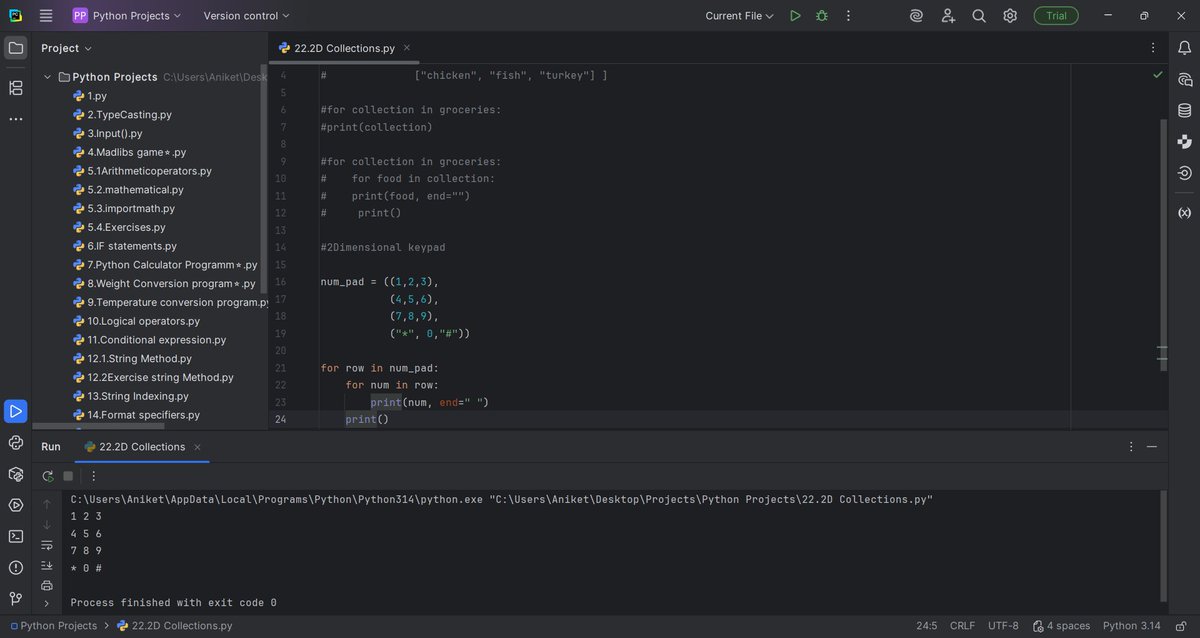Click 4 spaces indentation widget

click(x=1061, y=626)
